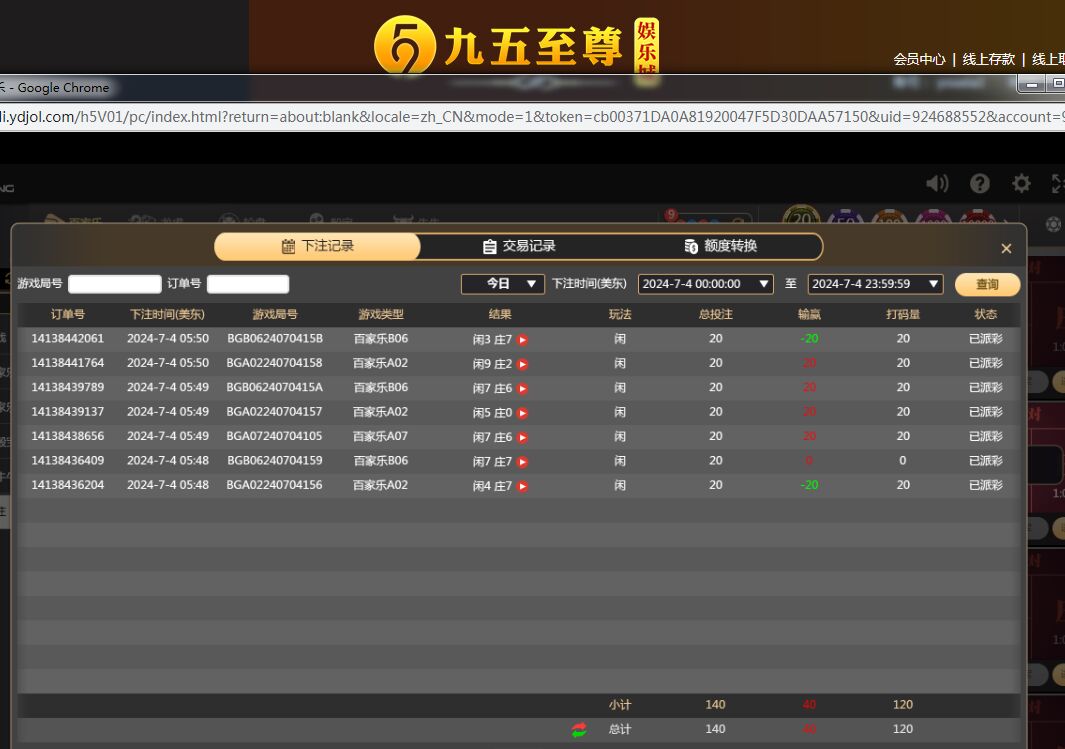Screen dimensions: 1065x749
Task: Mute sound with the speaker icon
Action: coord(937,183)
